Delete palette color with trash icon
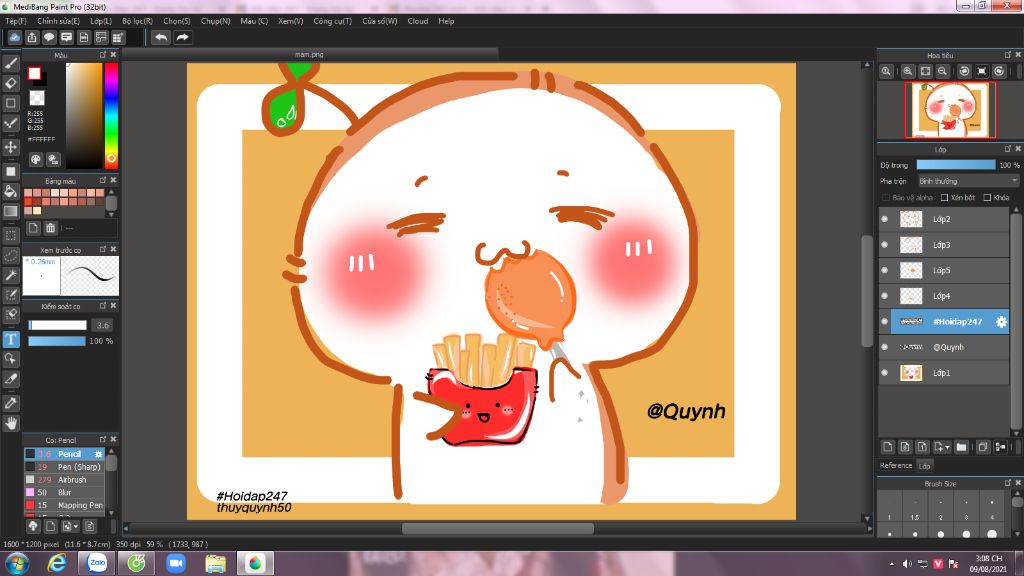The width and height of the screenshot is (1024, 576). click(x=50, y=228)
